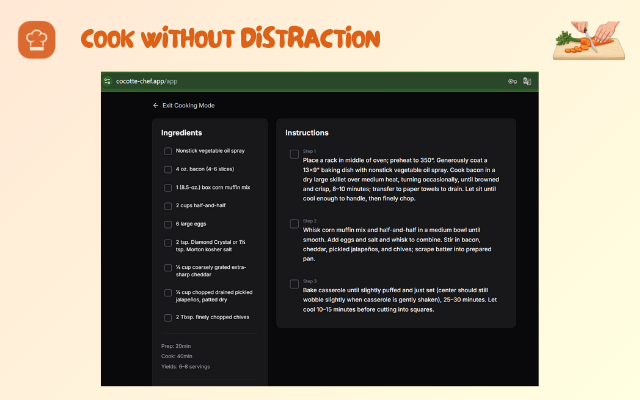This screenshot has width=640, height=400.
Task: Click the password key icon in address bar
Action: click(x=512, y=81)
